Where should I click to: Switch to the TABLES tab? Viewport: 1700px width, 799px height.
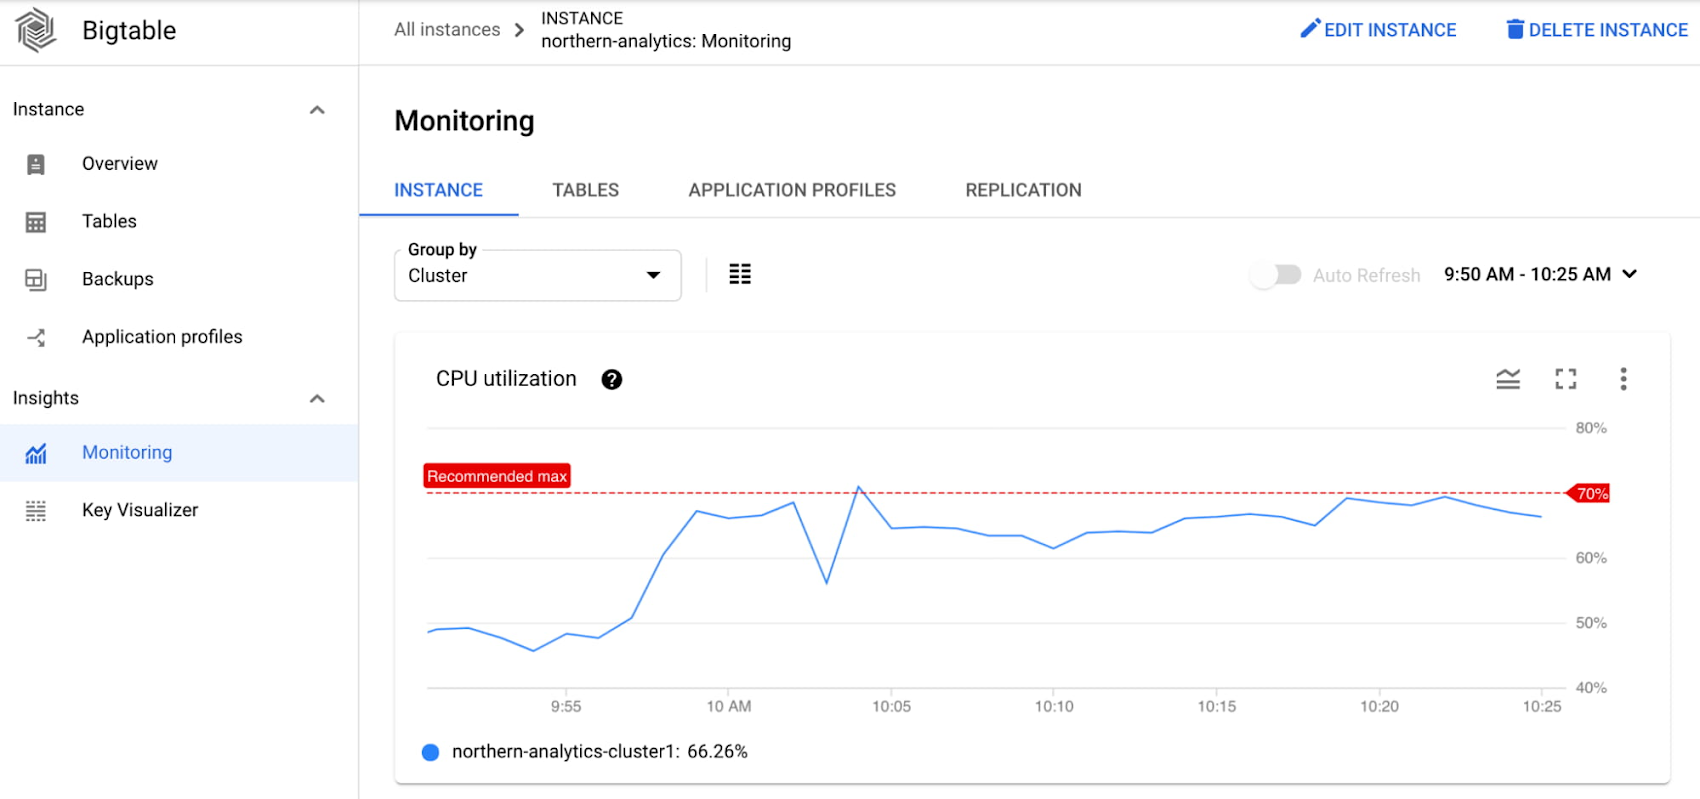click(x=586, y=190)
